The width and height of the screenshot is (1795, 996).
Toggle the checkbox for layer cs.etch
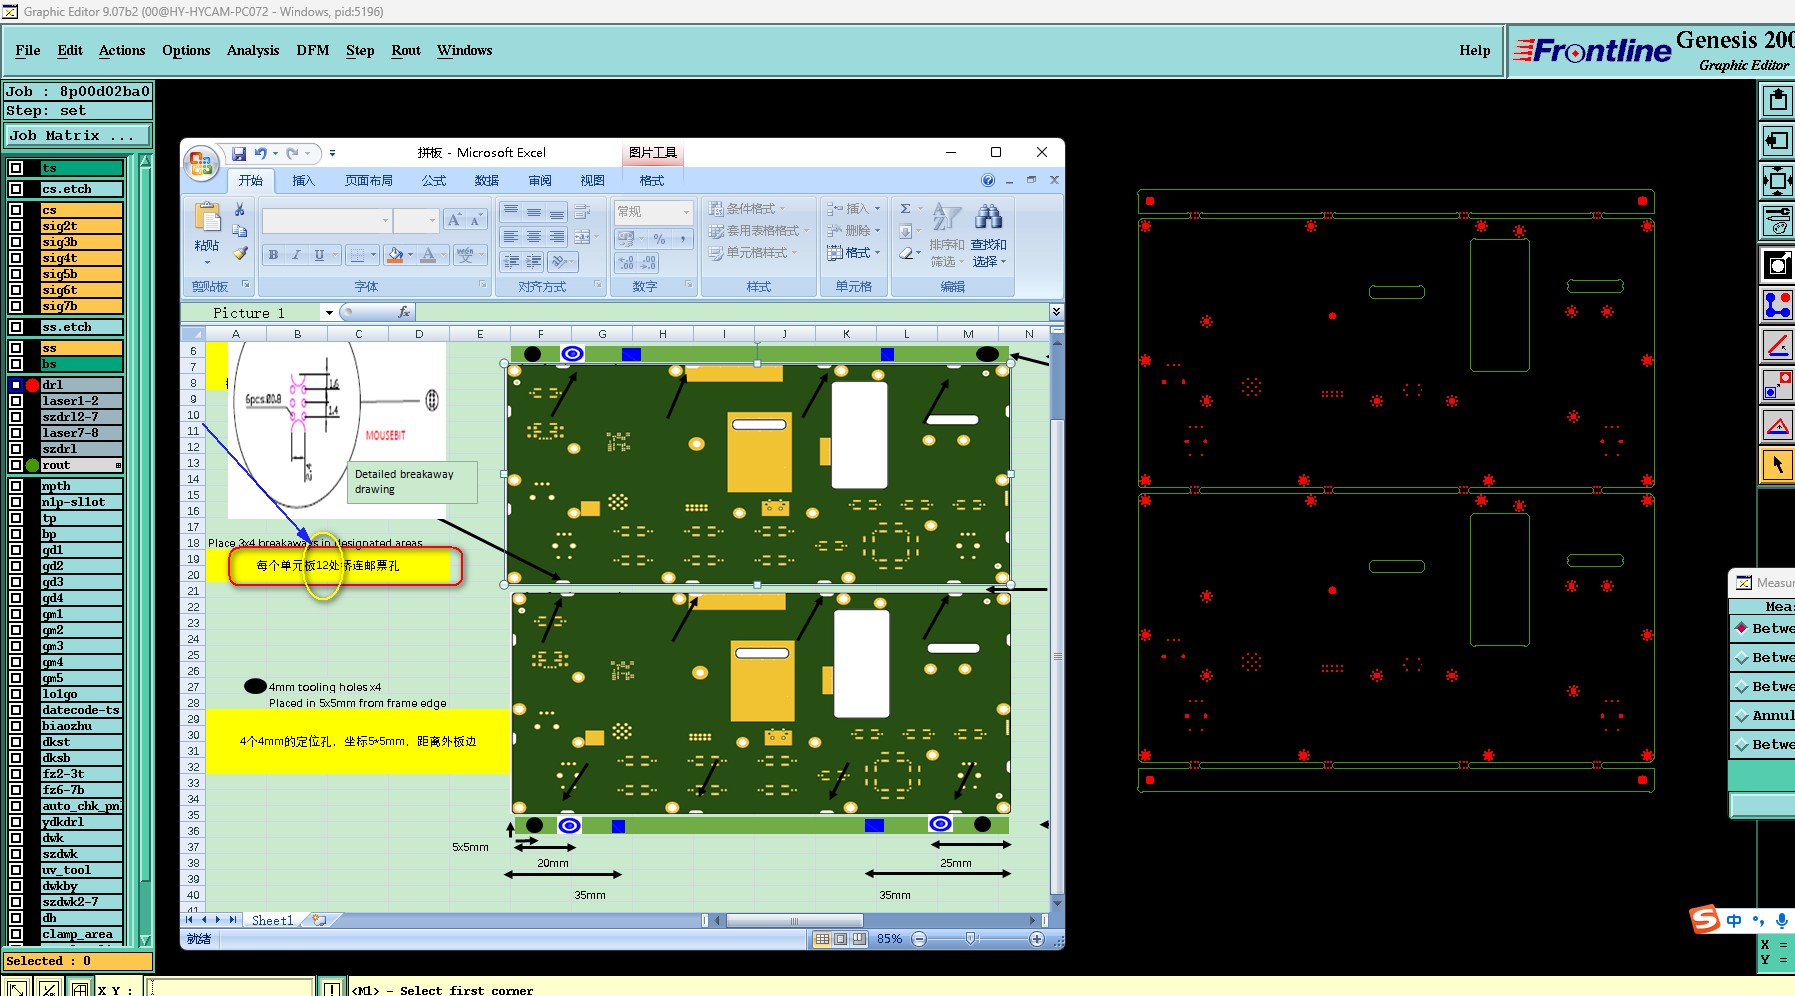point(16,189)
